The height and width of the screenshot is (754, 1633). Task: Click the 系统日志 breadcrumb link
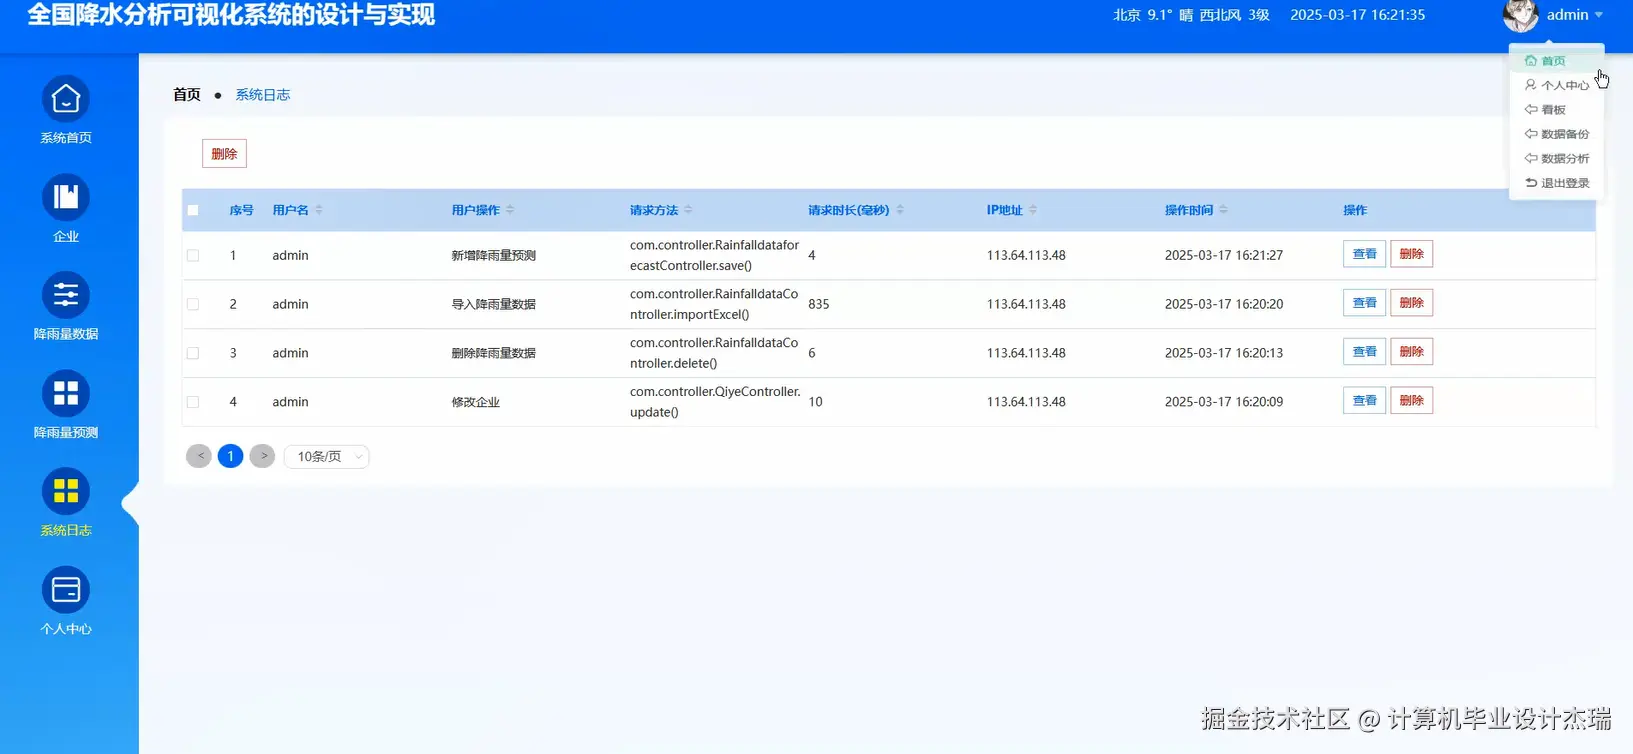[263, 95]
